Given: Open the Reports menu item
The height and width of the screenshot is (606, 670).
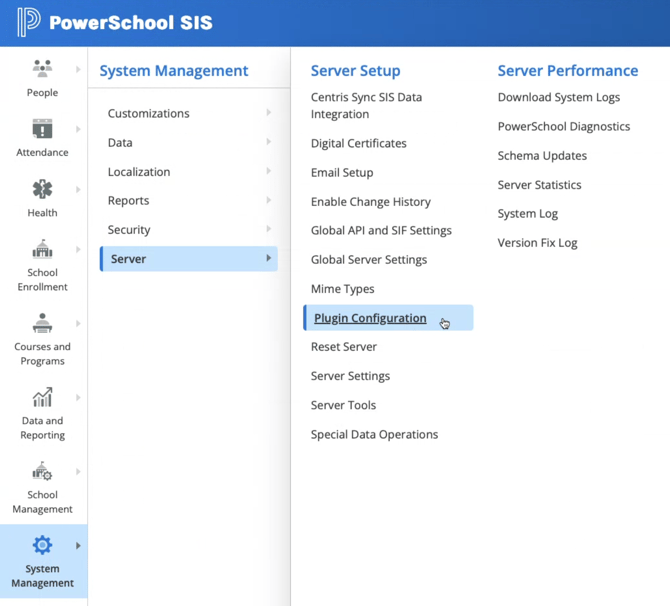Looking at the screenshot, I should (129, 201).
